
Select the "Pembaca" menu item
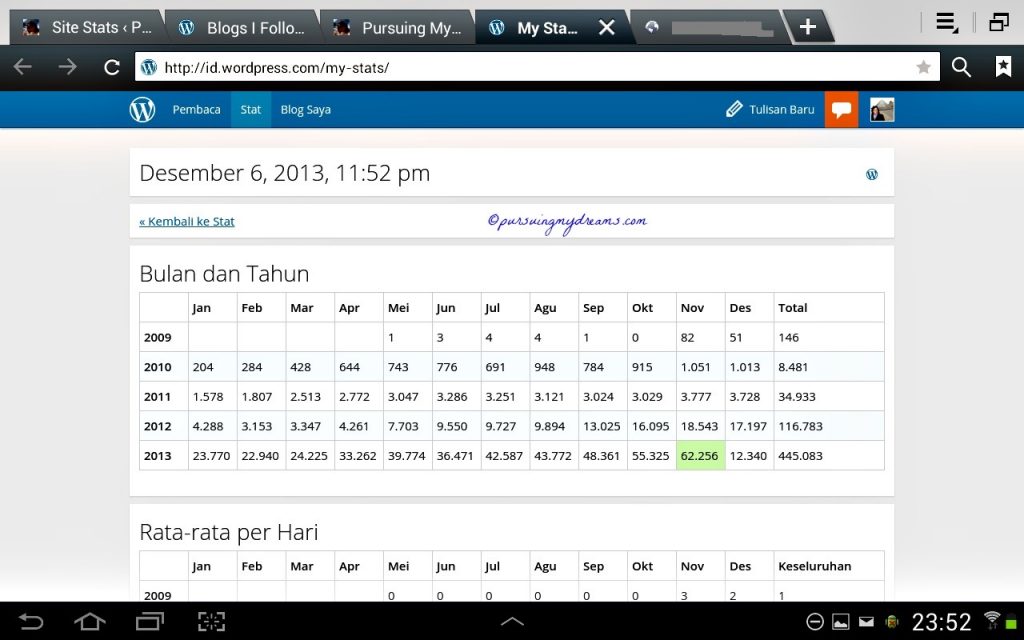[196, 109]
